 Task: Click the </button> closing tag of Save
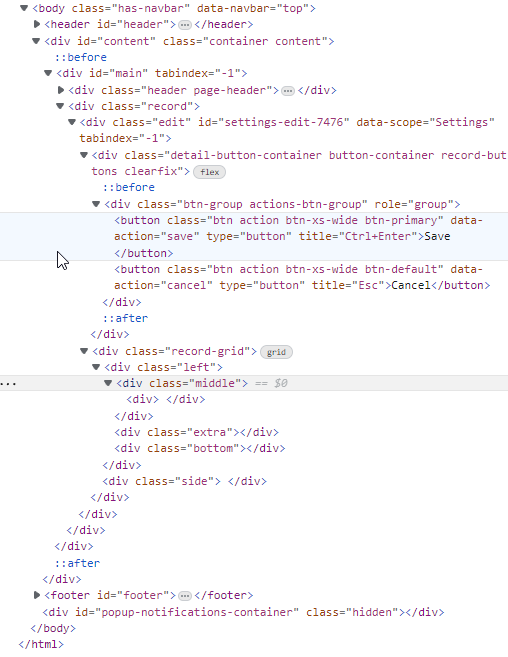click(144, 253)
